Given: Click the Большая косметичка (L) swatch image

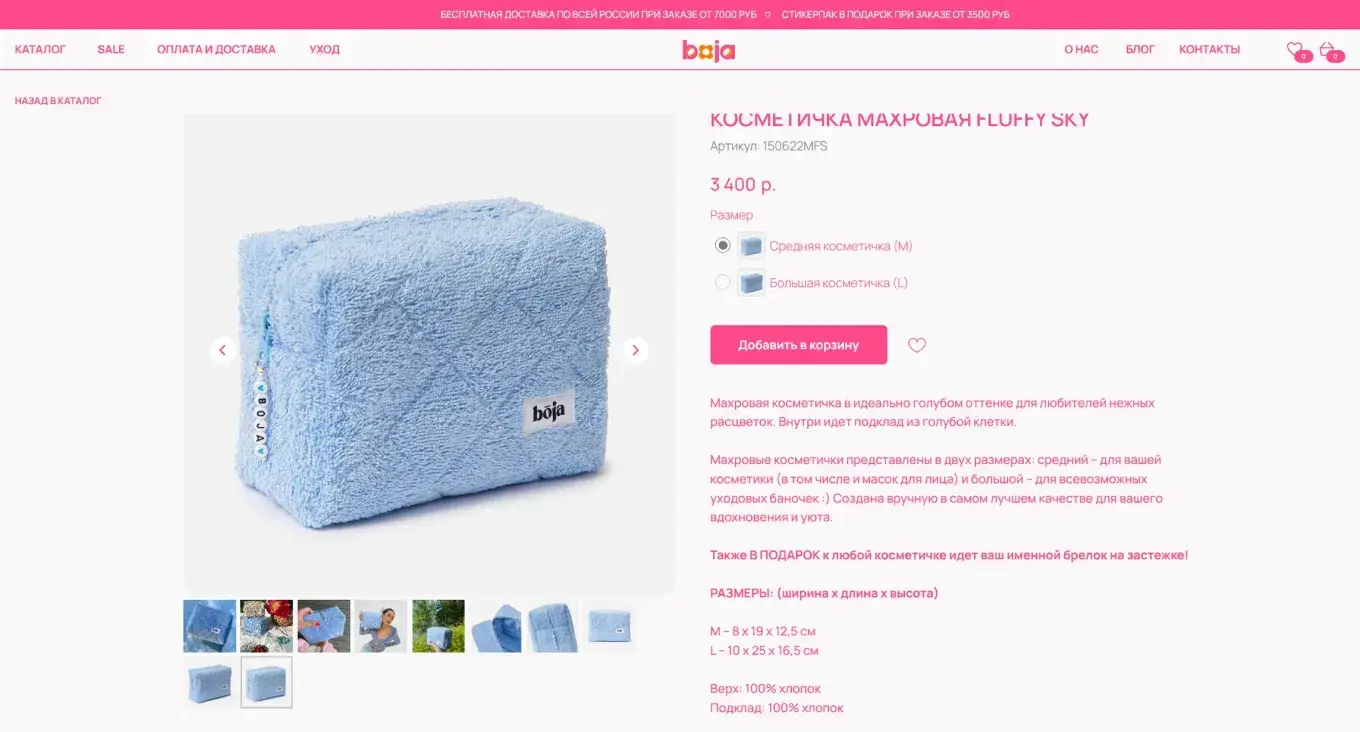Looking at the screenshot, I should tap(751, 282).
